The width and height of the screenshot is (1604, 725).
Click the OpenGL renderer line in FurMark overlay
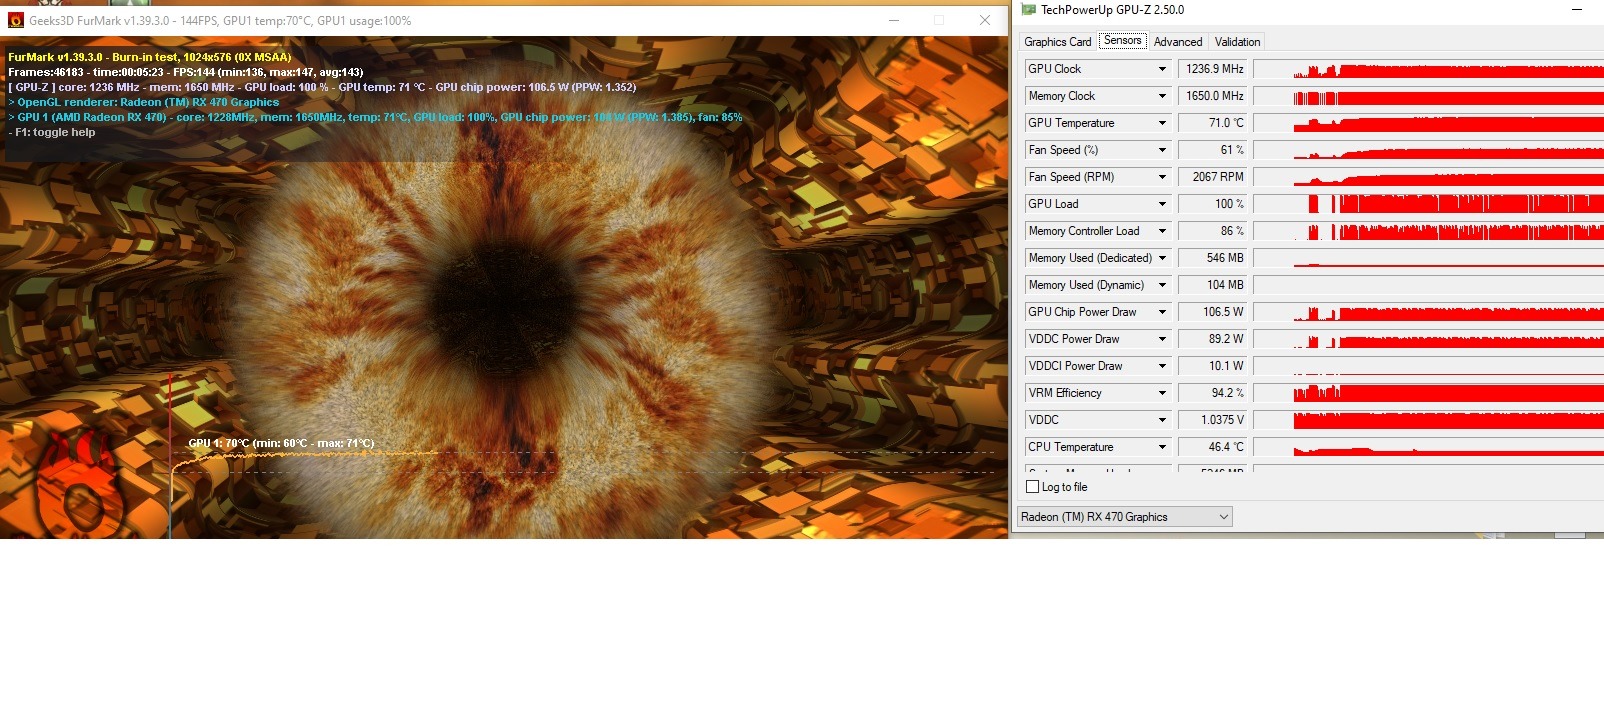(x=144, y=102)
